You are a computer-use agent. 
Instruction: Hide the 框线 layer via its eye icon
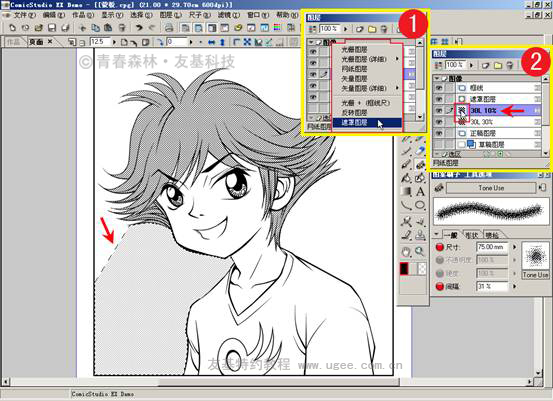(438, 88)
